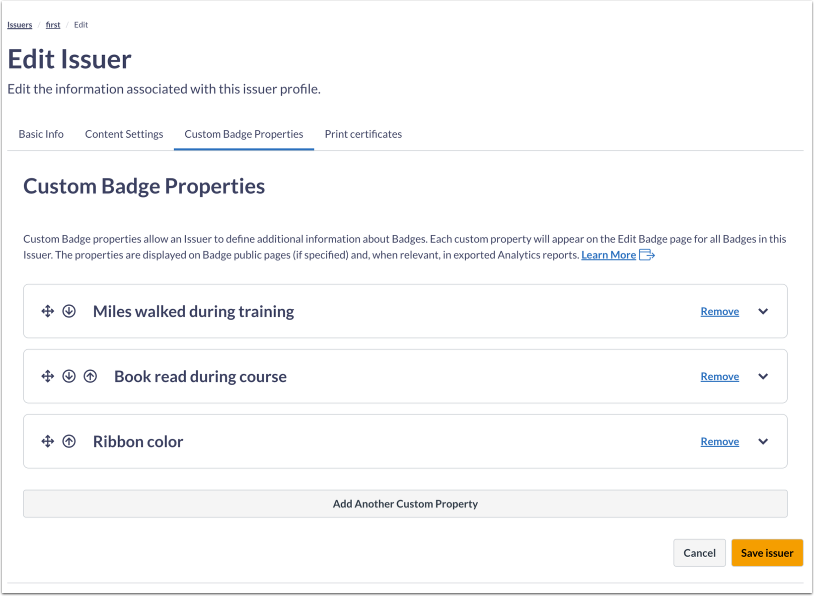
Task: Click the move handle on Miles walked property
Action: click(47, 311)
